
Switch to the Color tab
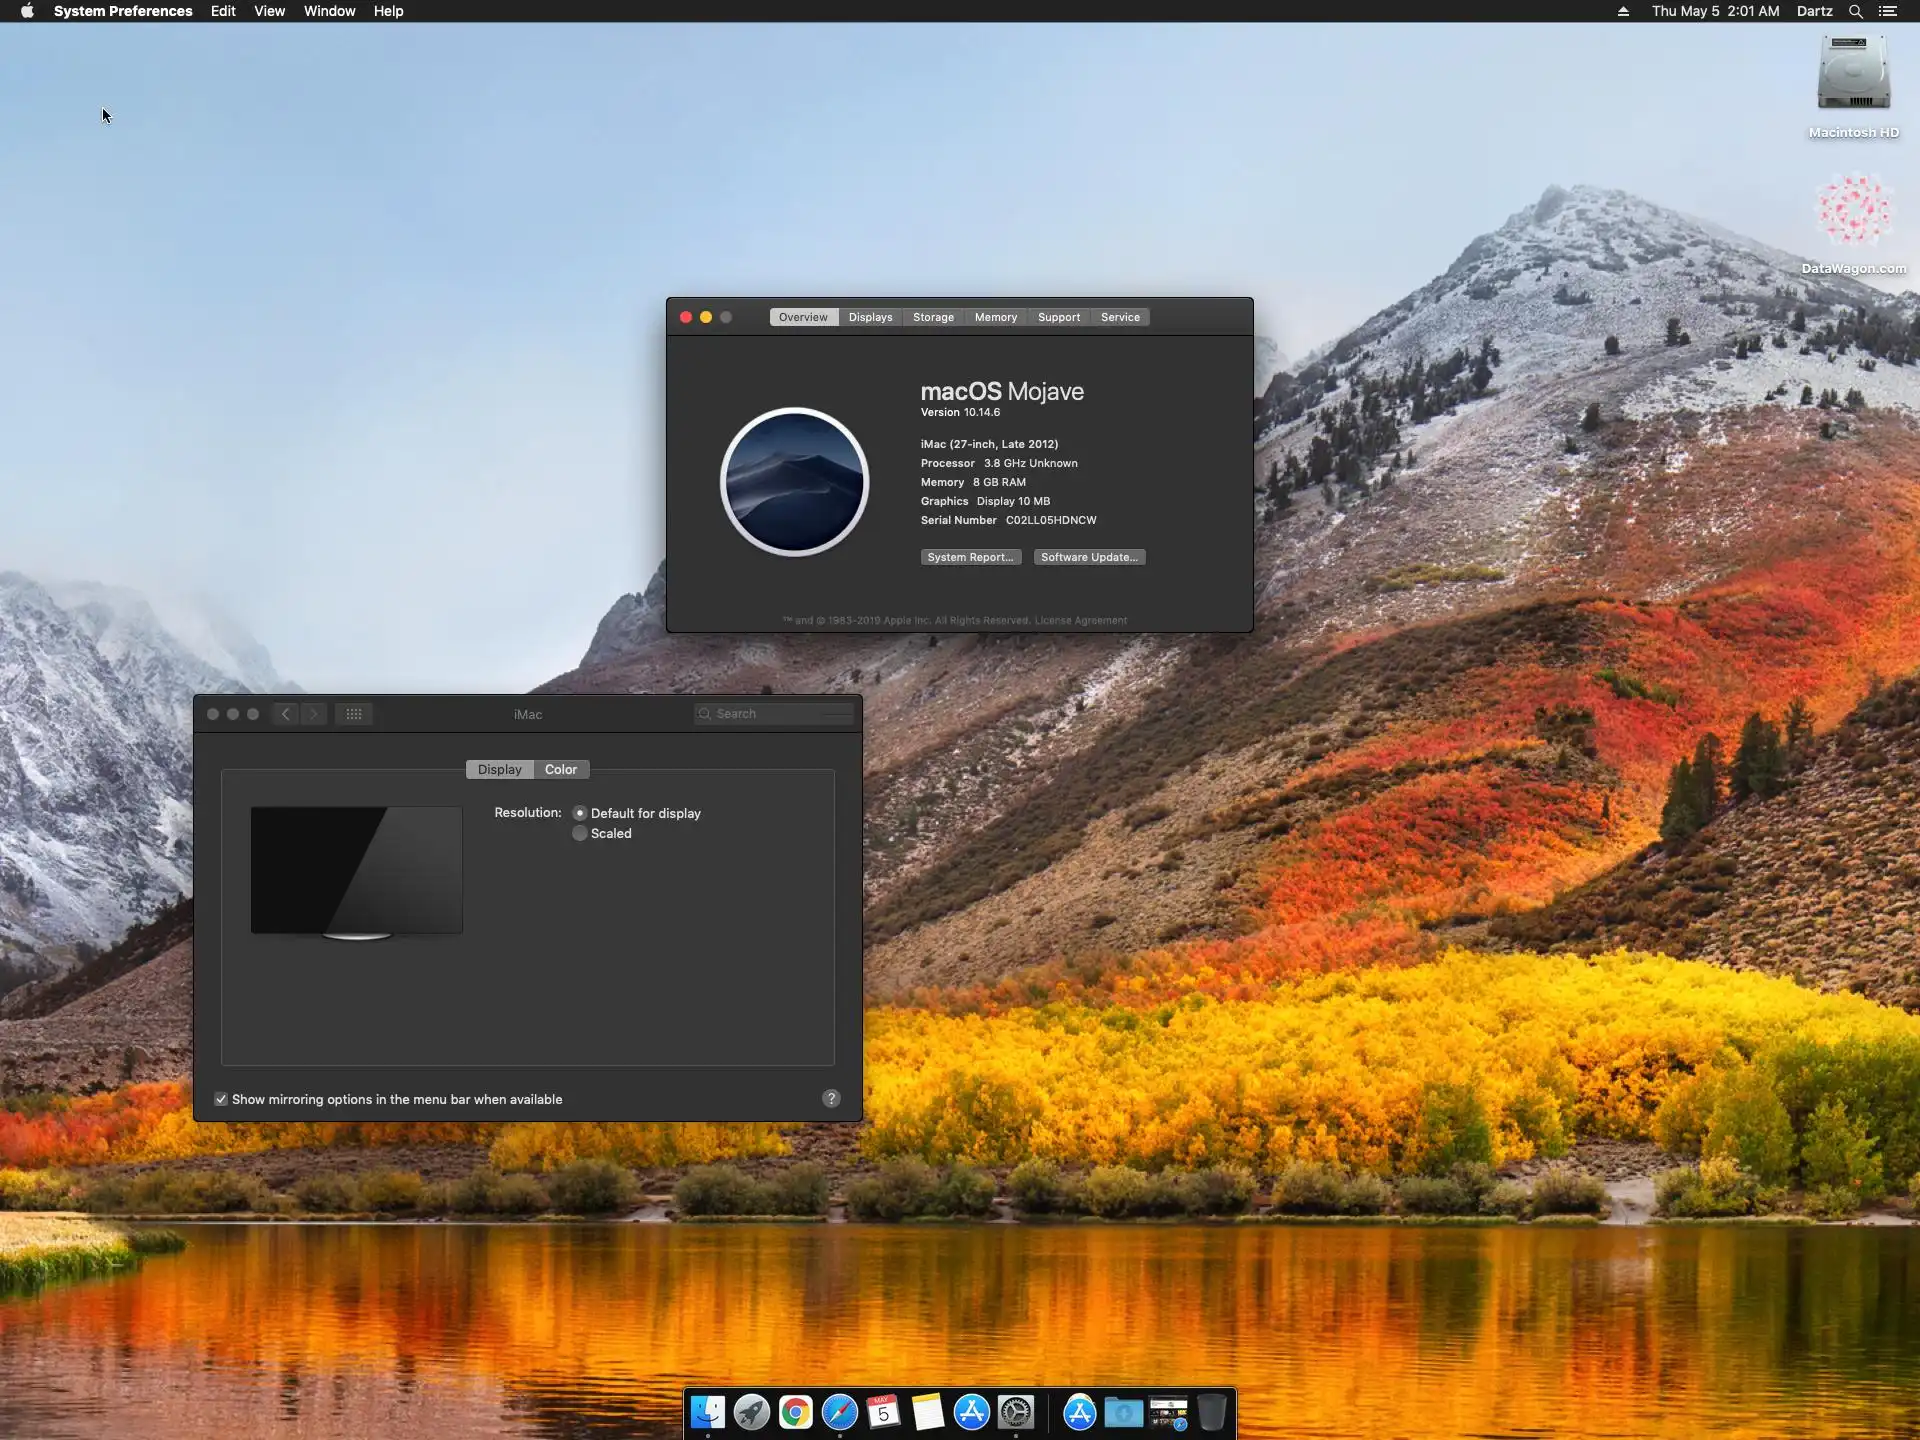pos(560,769)
